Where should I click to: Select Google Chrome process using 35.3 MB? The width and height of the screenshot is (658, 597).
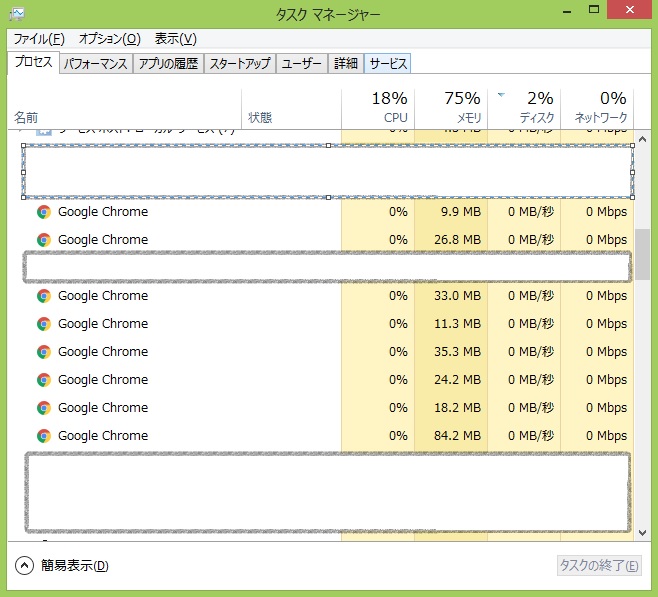pyautogui.click(x=321, y=352)
